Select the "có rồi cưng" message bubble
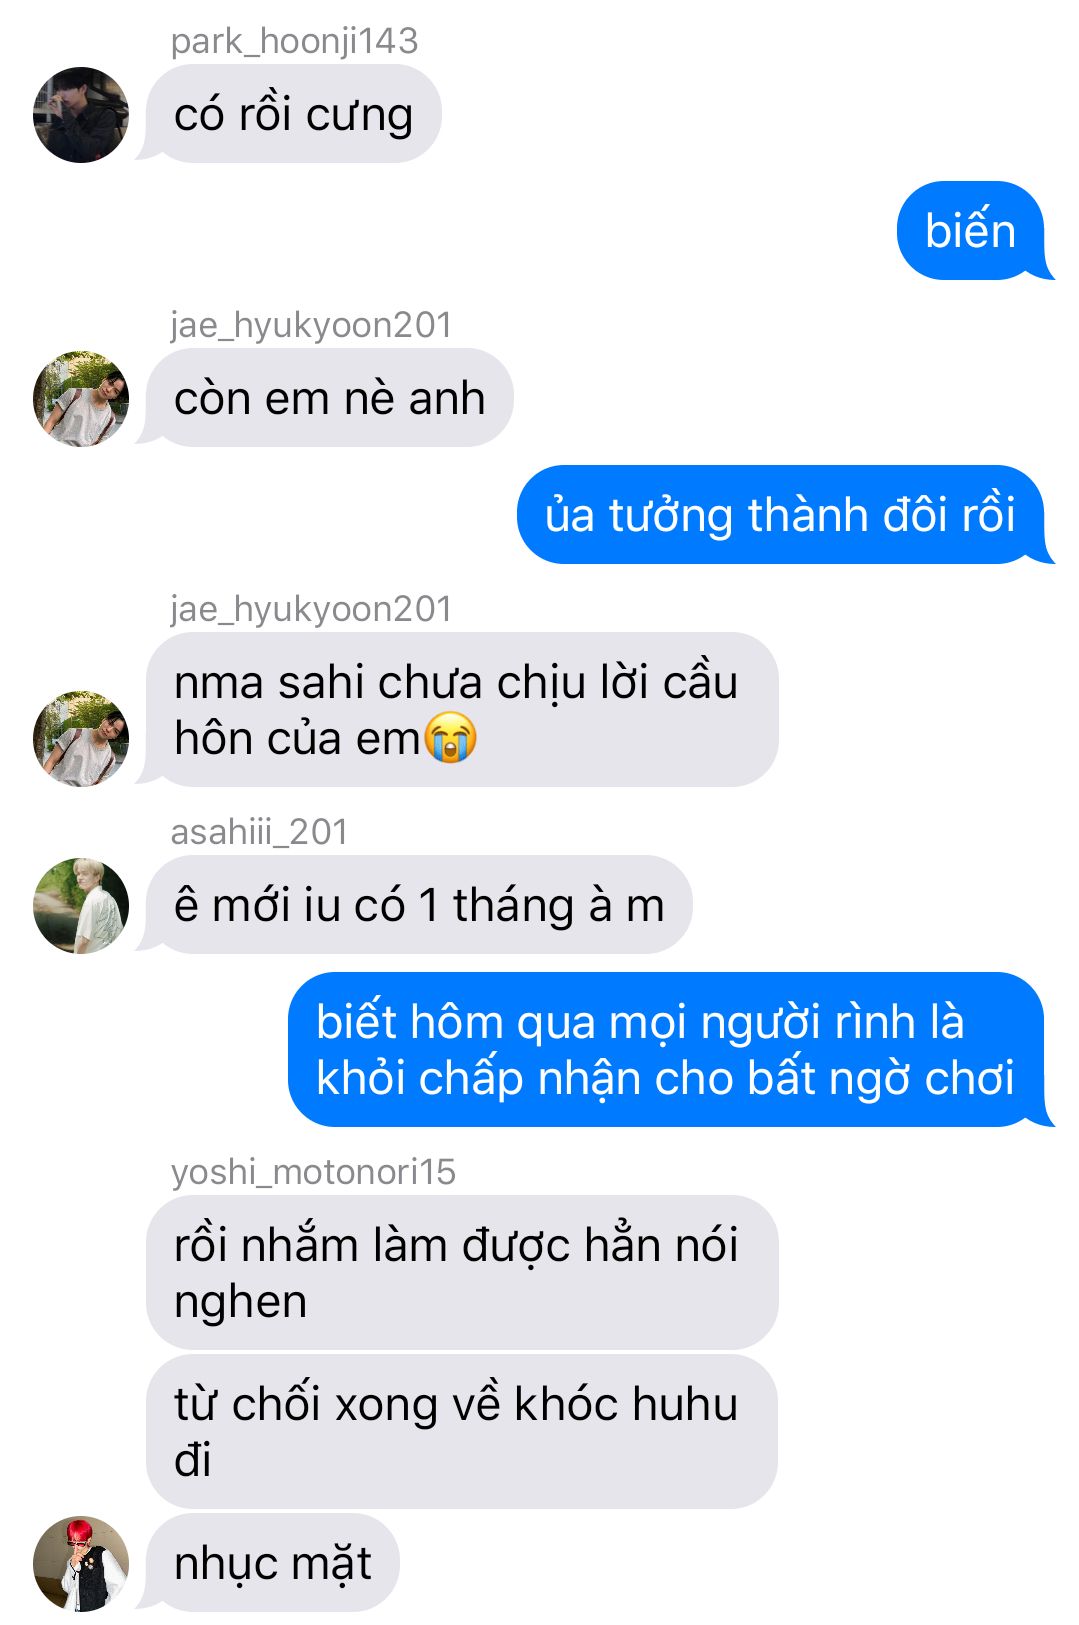This screenshot has width=1079, height=1625. click(x=293, y=114)
